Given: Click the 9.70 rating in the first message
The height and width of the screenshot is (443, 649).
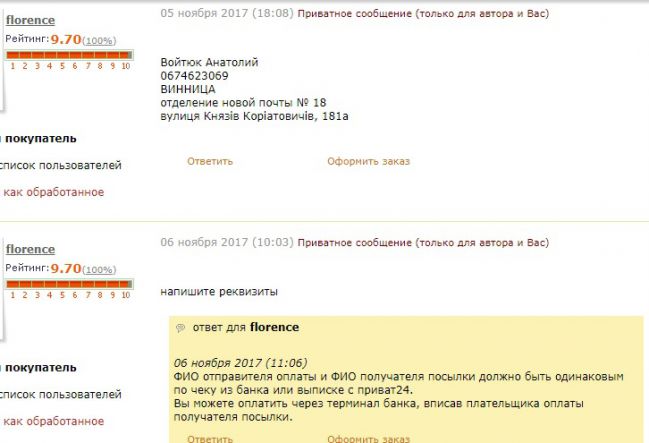Looking at the screenshot, I should [66, 39].
